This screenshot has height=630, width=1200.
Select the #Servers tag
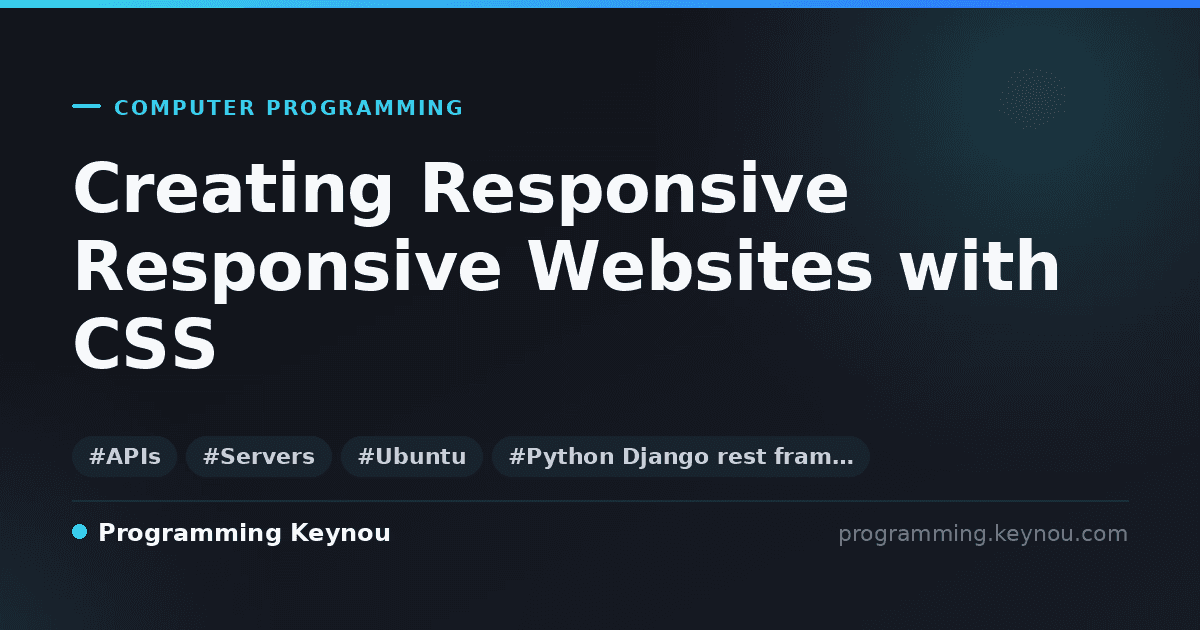click(x=259, y=457)
